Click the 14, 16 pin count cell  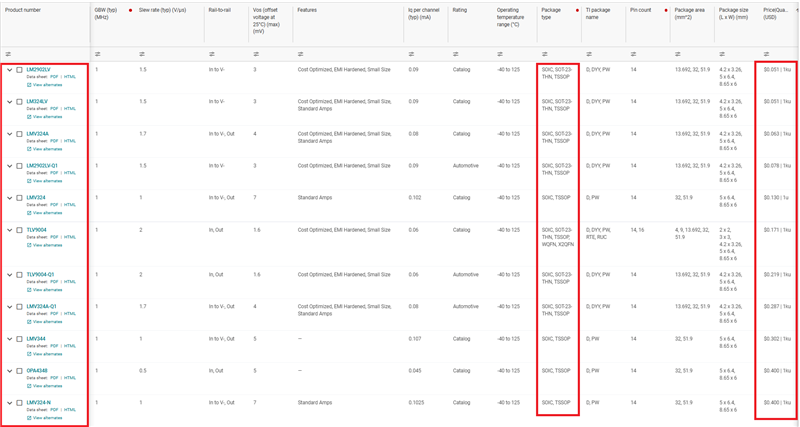[x=637, y=230]
